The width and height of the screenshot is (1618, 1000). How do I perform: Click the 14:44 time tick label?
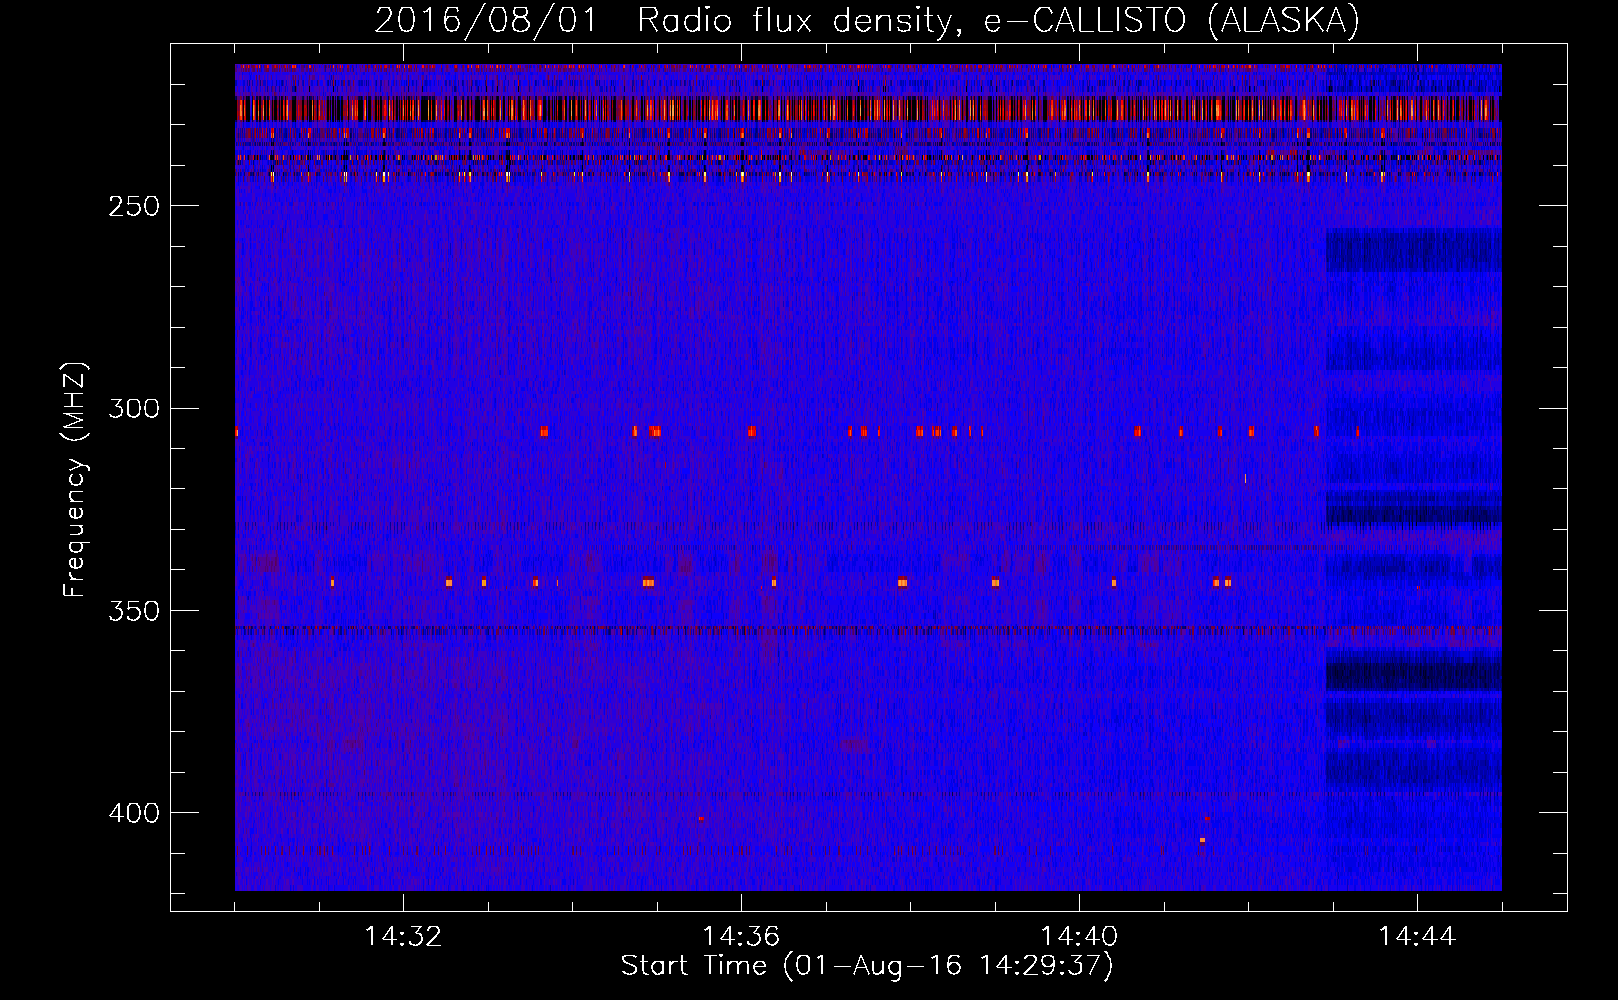[1417, 937]
